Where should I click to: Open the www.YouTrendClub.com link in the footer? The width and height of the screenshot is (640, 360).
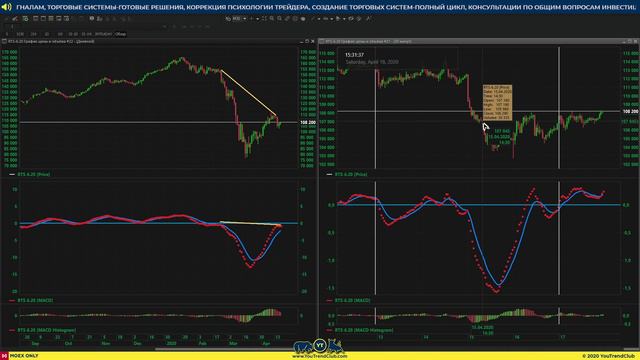(320, 356)
